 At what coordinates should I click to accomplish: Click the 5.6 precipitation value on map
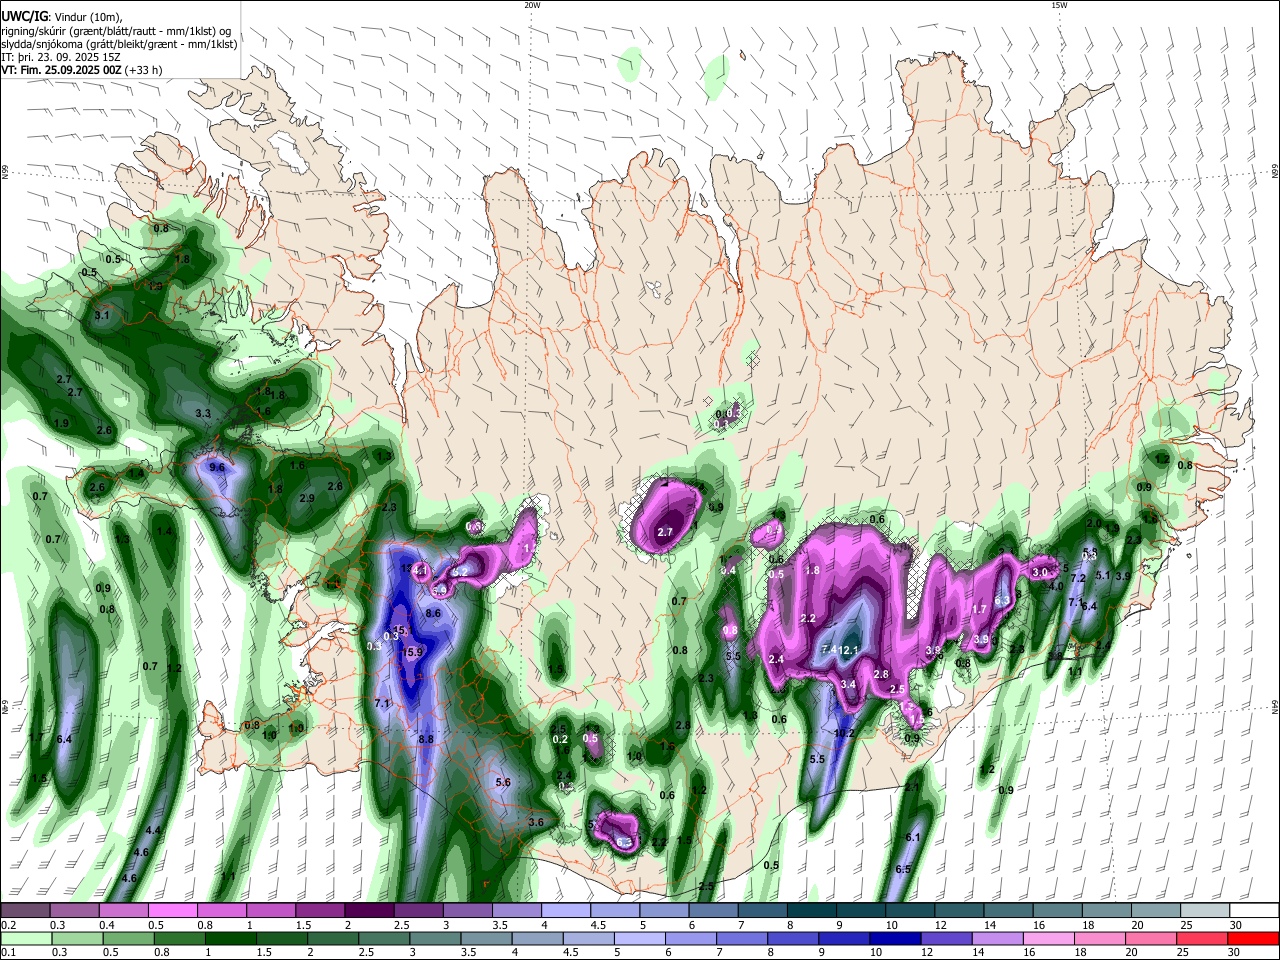[503, 782]
